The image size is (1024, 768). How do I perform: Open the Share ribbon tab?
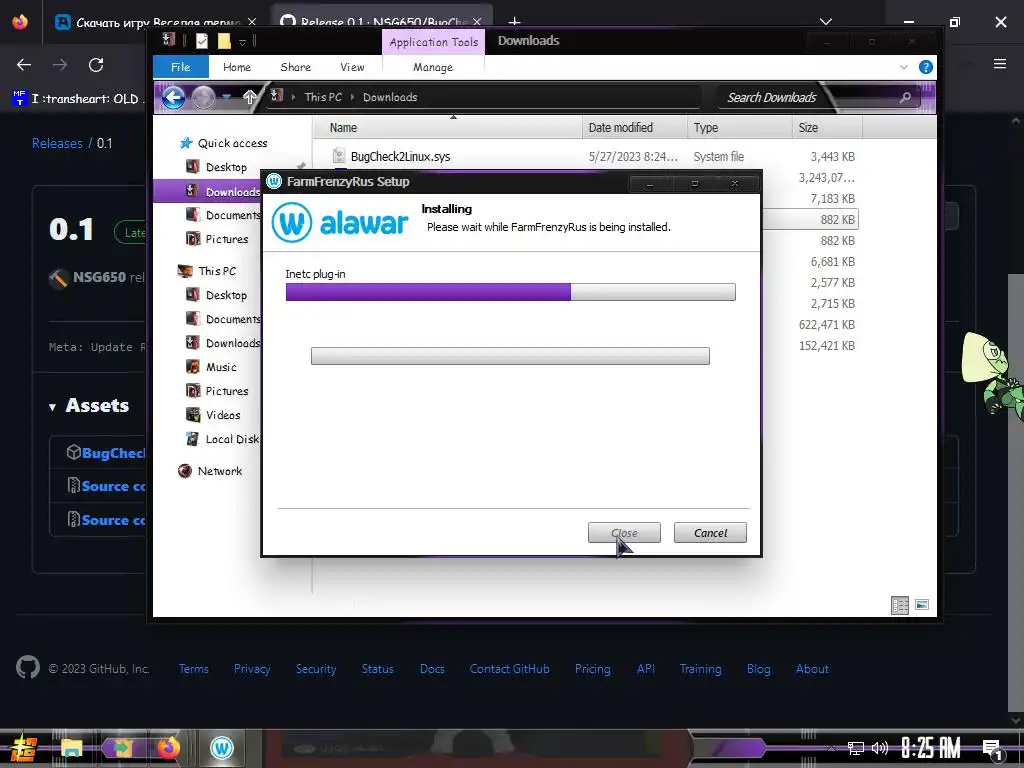[295, 67]
